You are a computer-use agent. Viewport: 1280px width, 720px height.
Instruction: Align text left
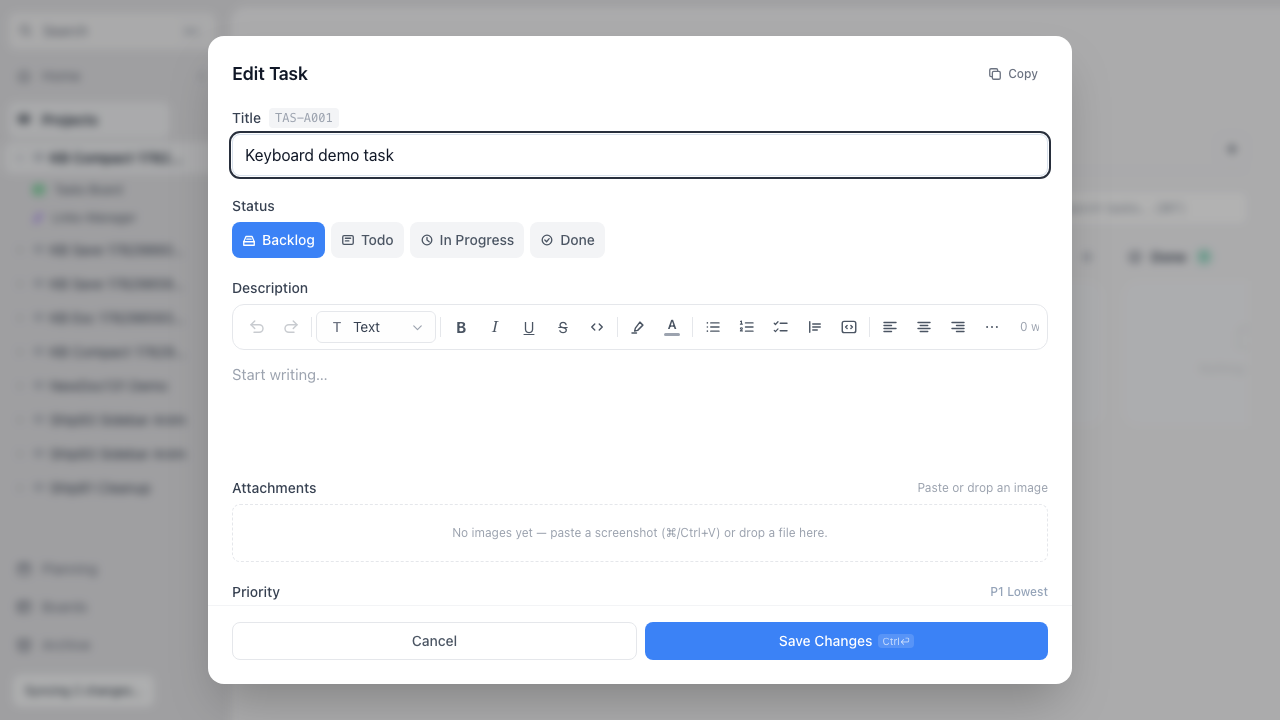(x=890, y=327)
